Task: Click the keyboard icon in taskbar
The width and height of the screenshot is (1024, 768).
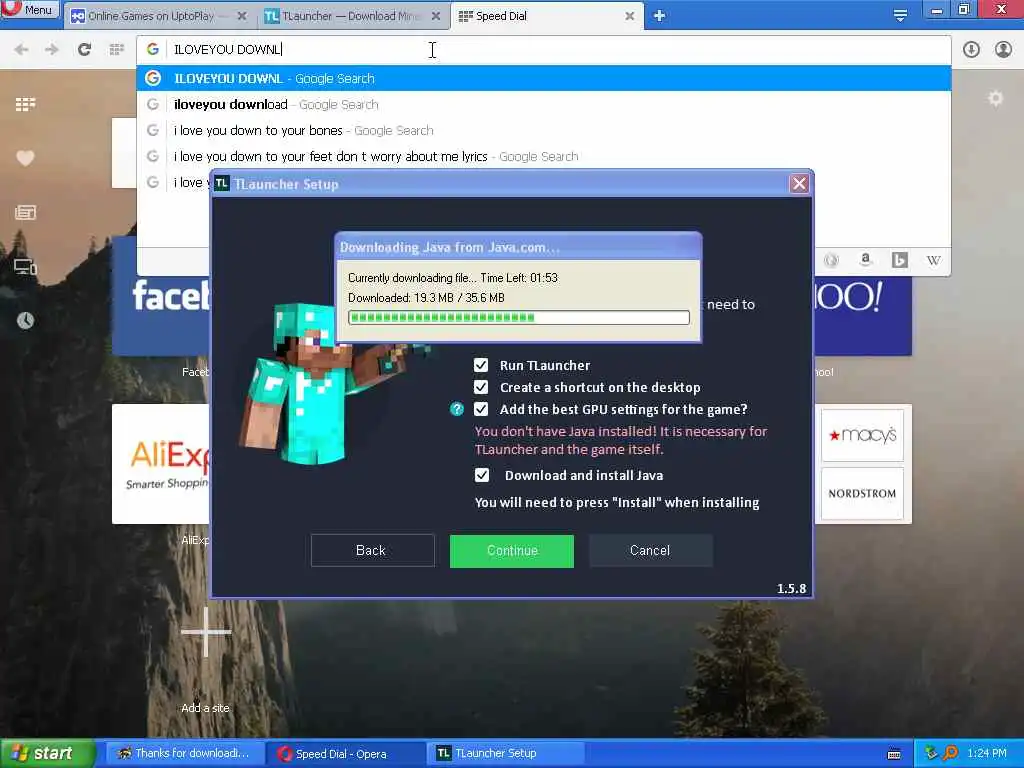Action: click(894, 754)
